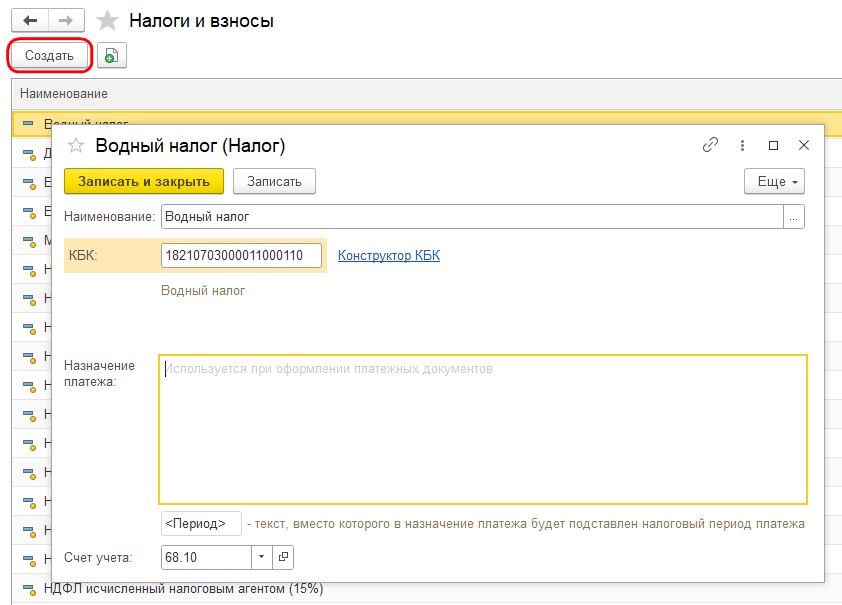The image size is (842, 605).
Task: Open the Конструктор КБК link
Action: [x=389, y=256]
